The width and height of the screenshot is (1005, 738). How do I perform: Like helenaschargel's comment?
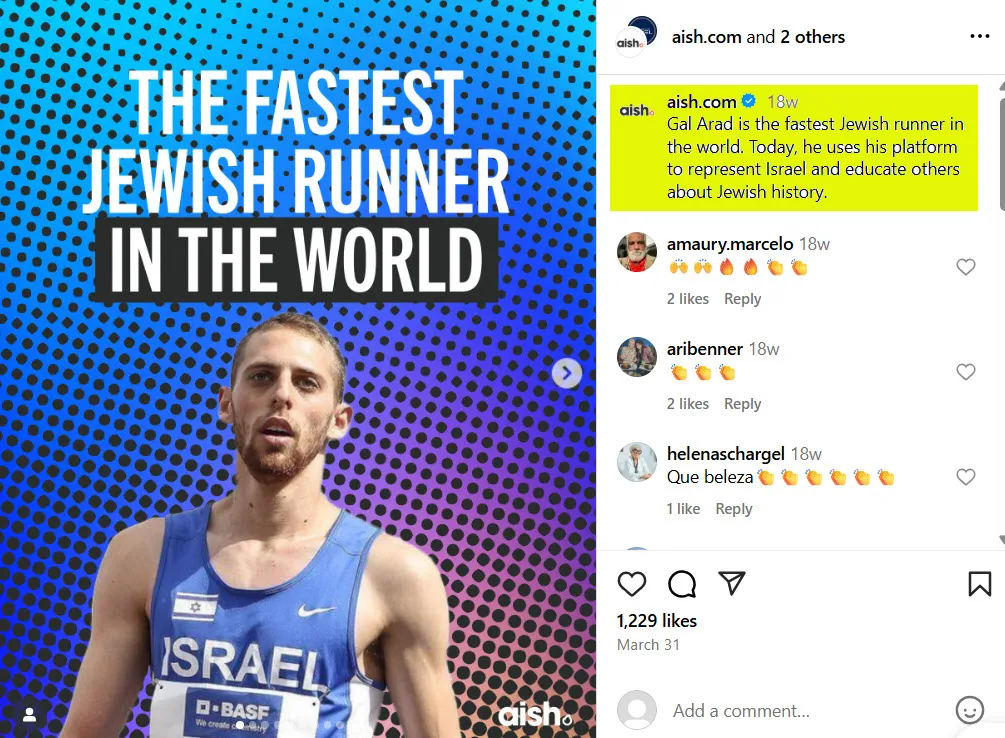tap(965, 477)
